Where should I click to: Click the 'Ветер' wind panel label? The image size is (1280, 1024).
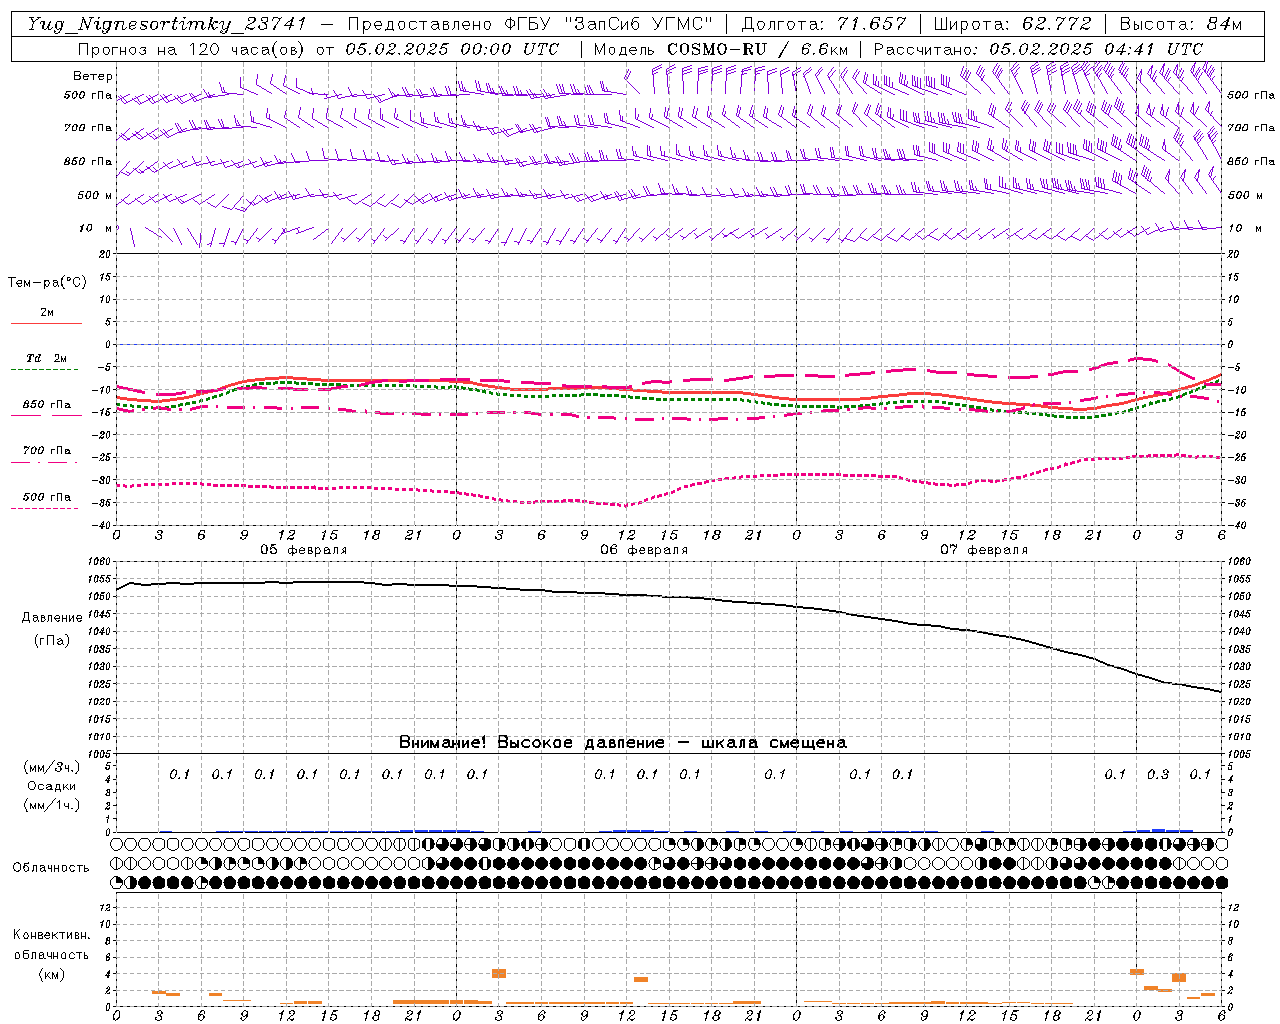(x=93, y=76)
